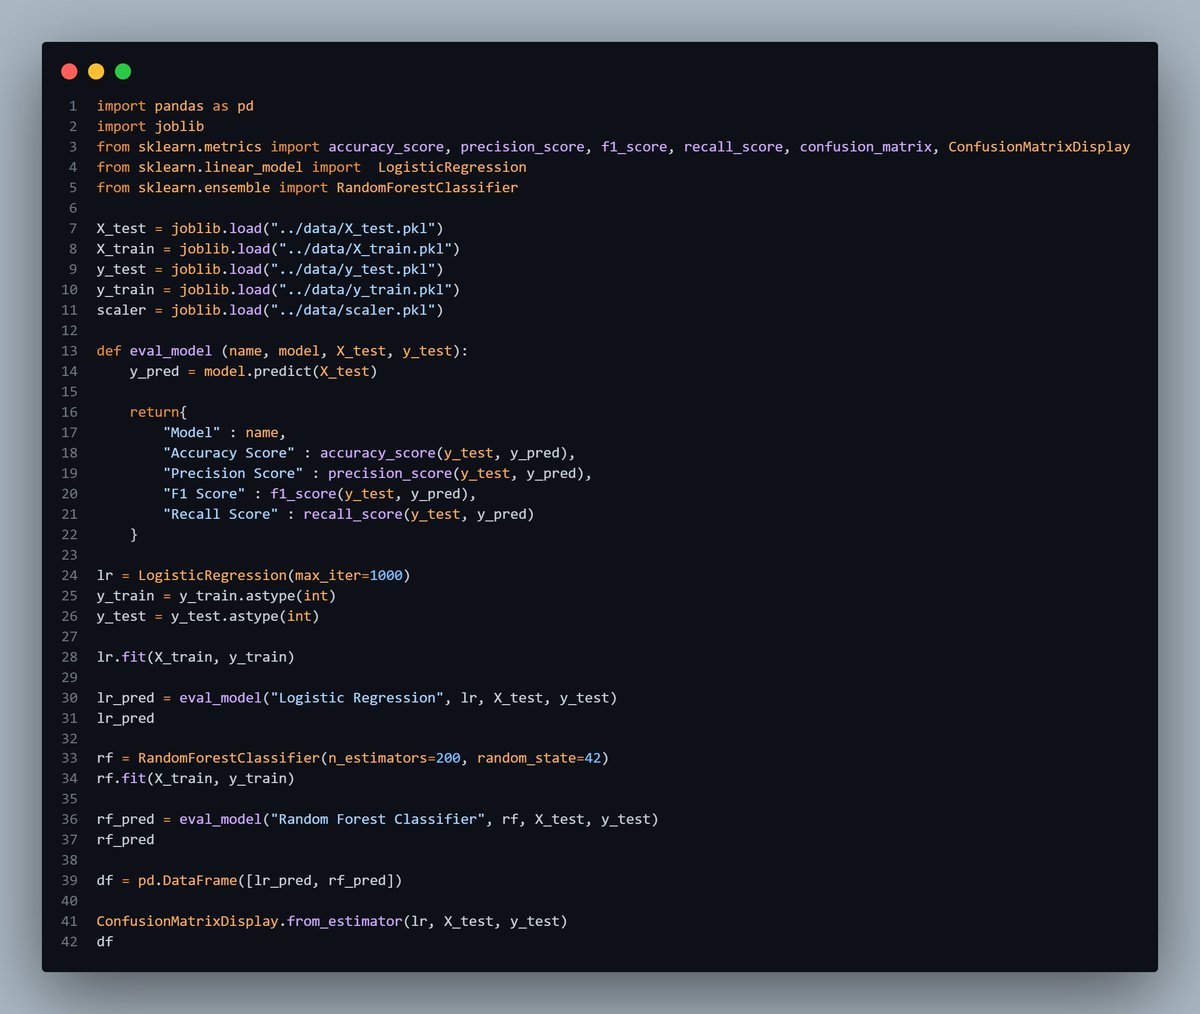Click the lone "df" on line 42

click(x=105, y=941)
